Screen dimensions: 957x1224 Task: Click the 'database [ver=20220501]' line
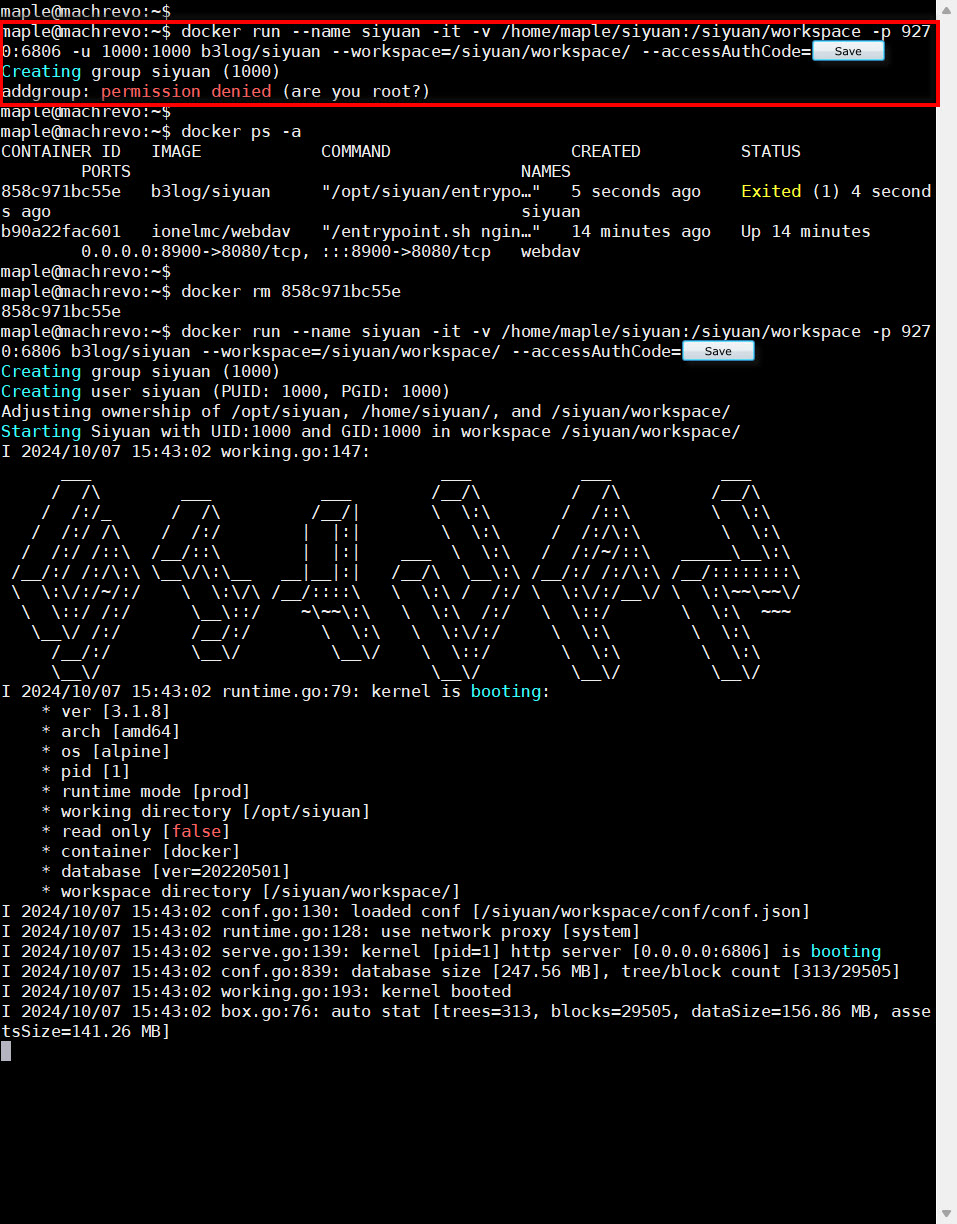click(166, 871)
